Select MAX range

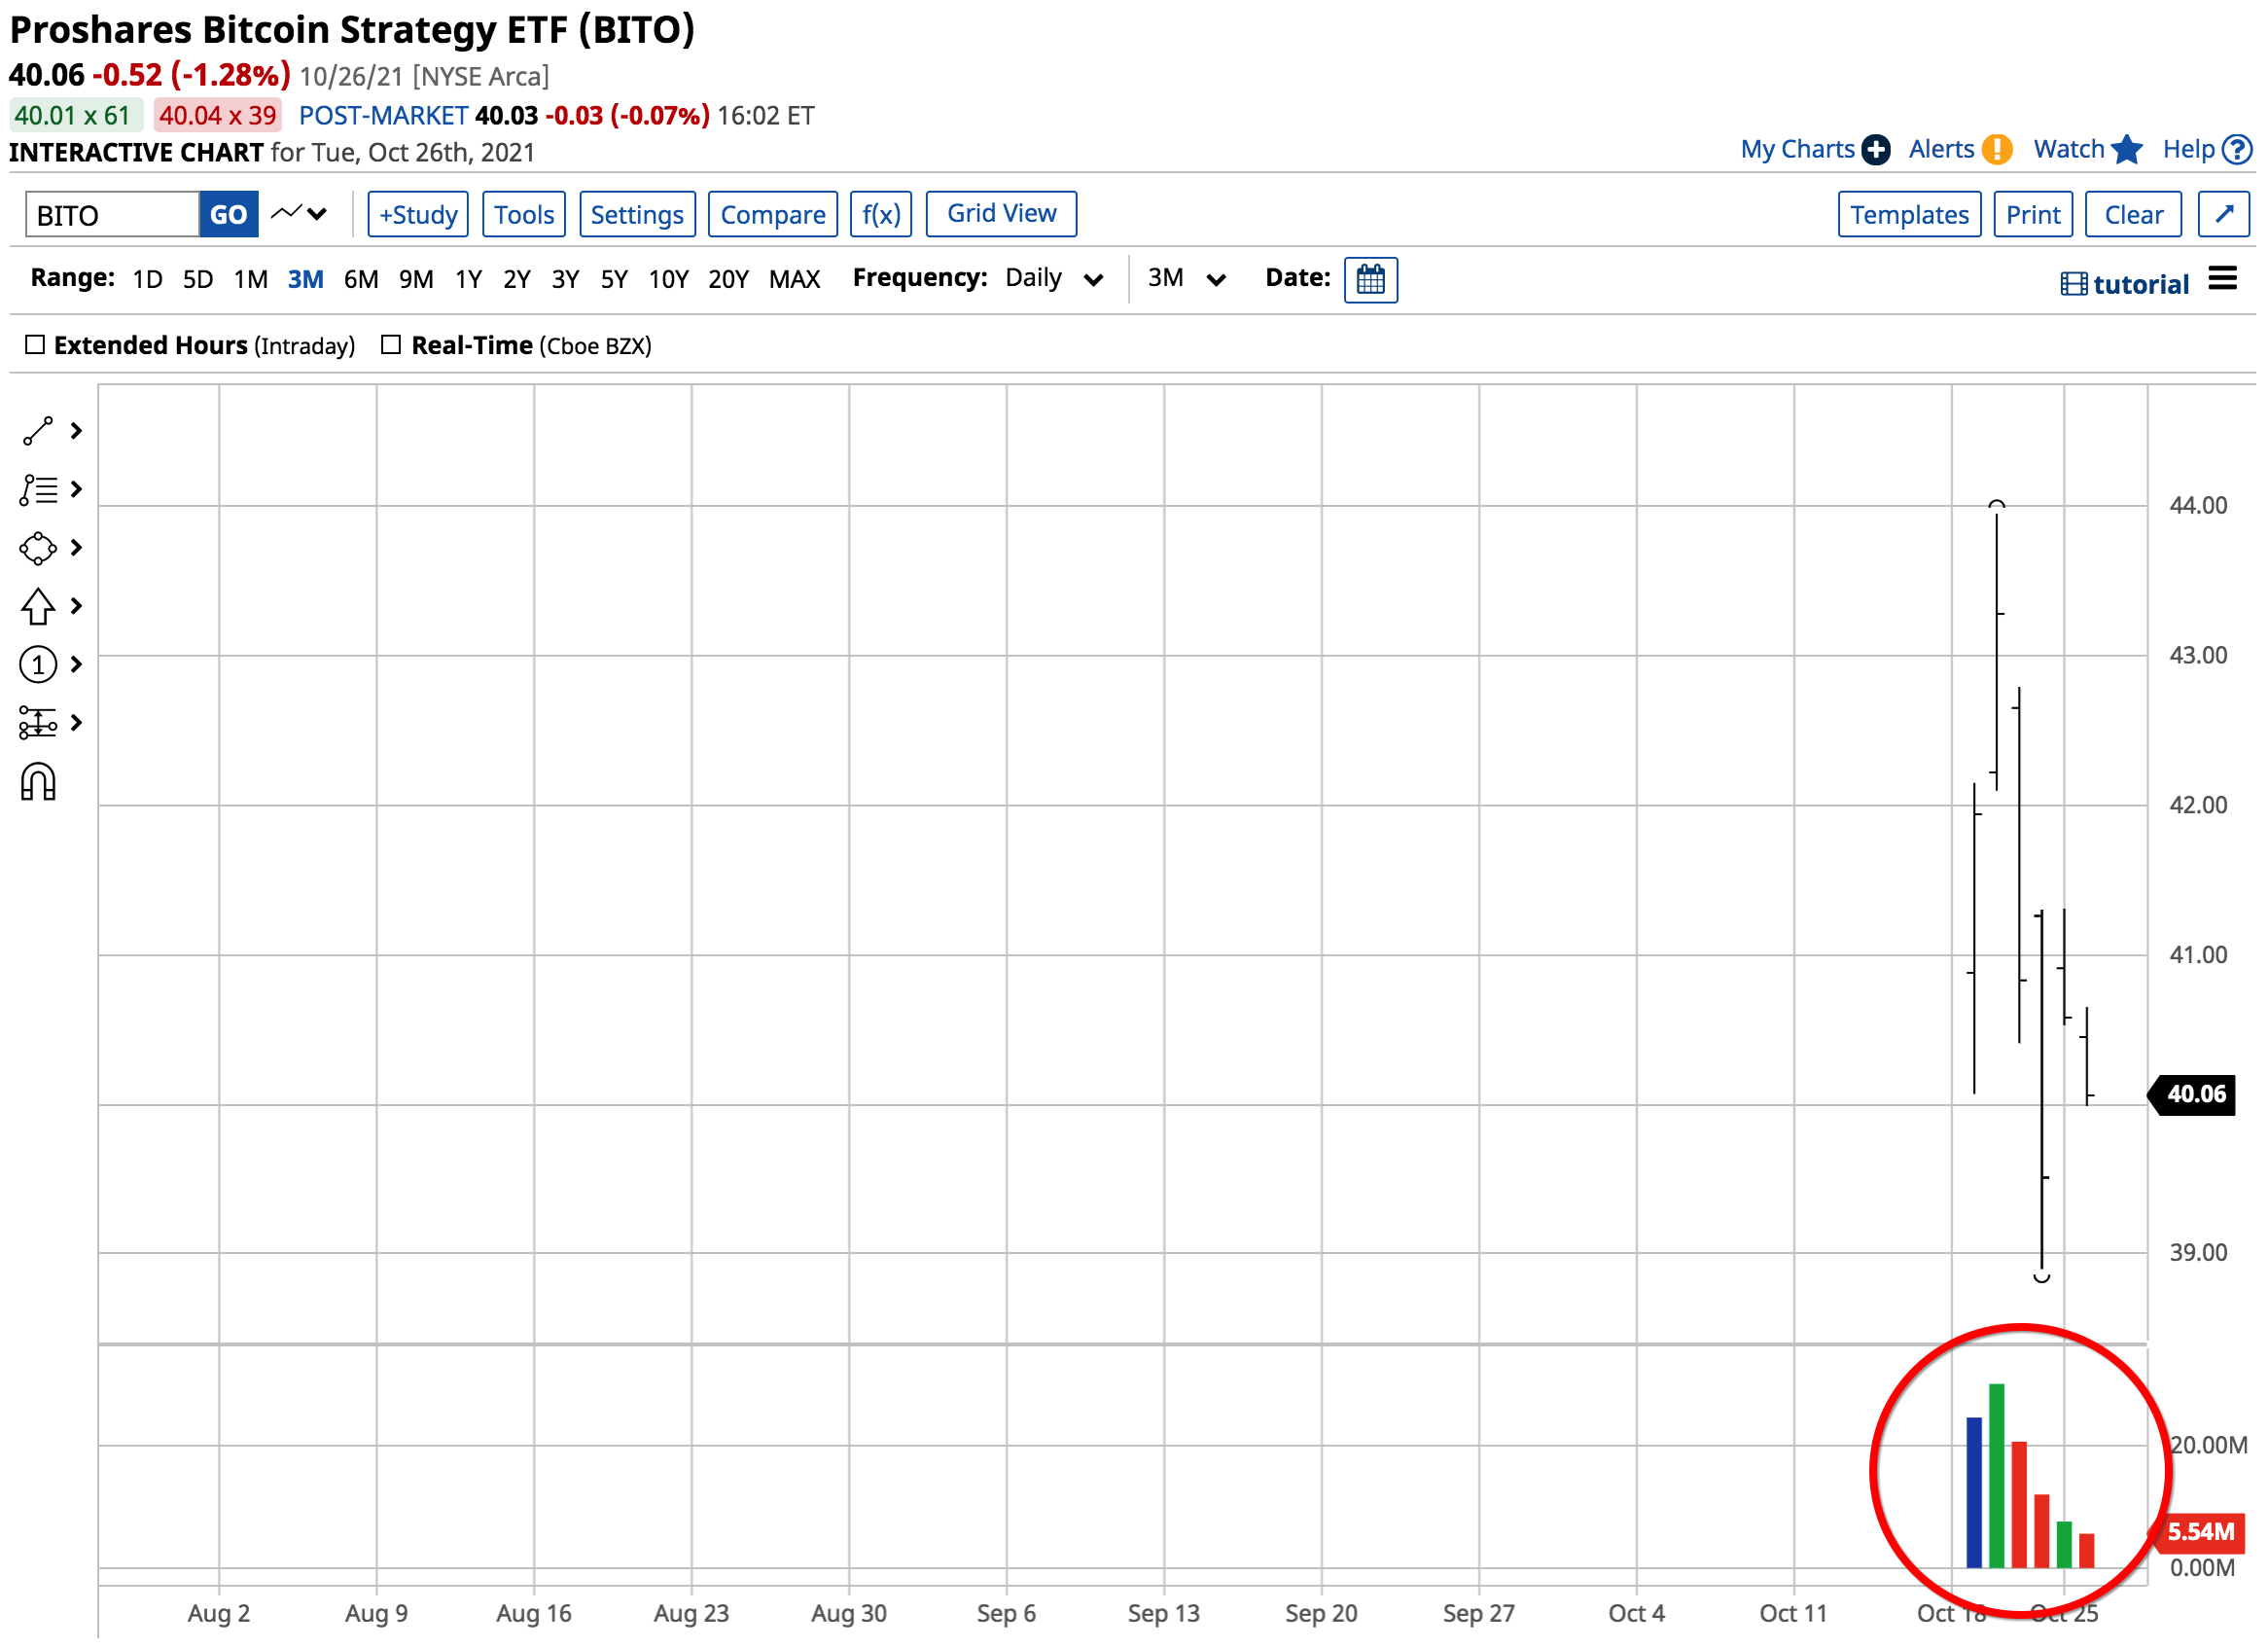pyautogui.click(x=795, y=279)
